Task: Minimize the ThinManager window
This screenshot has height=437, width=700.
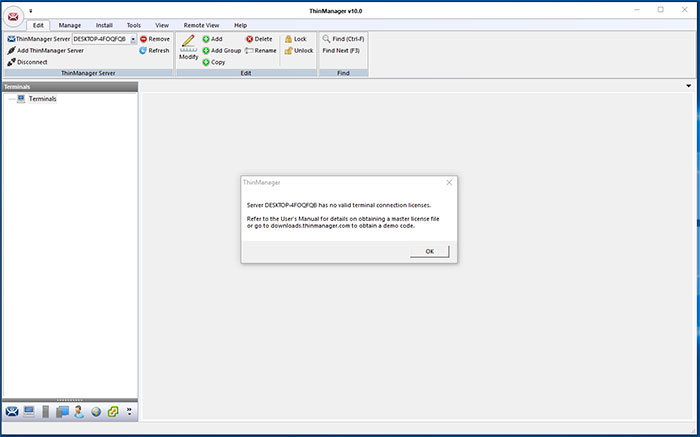Action: tap(638, 10)
